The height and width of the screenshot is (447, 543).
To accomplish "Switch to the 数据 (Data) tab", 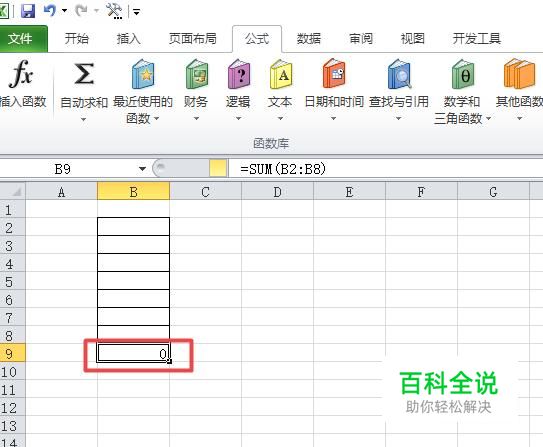I will (309, 38).
